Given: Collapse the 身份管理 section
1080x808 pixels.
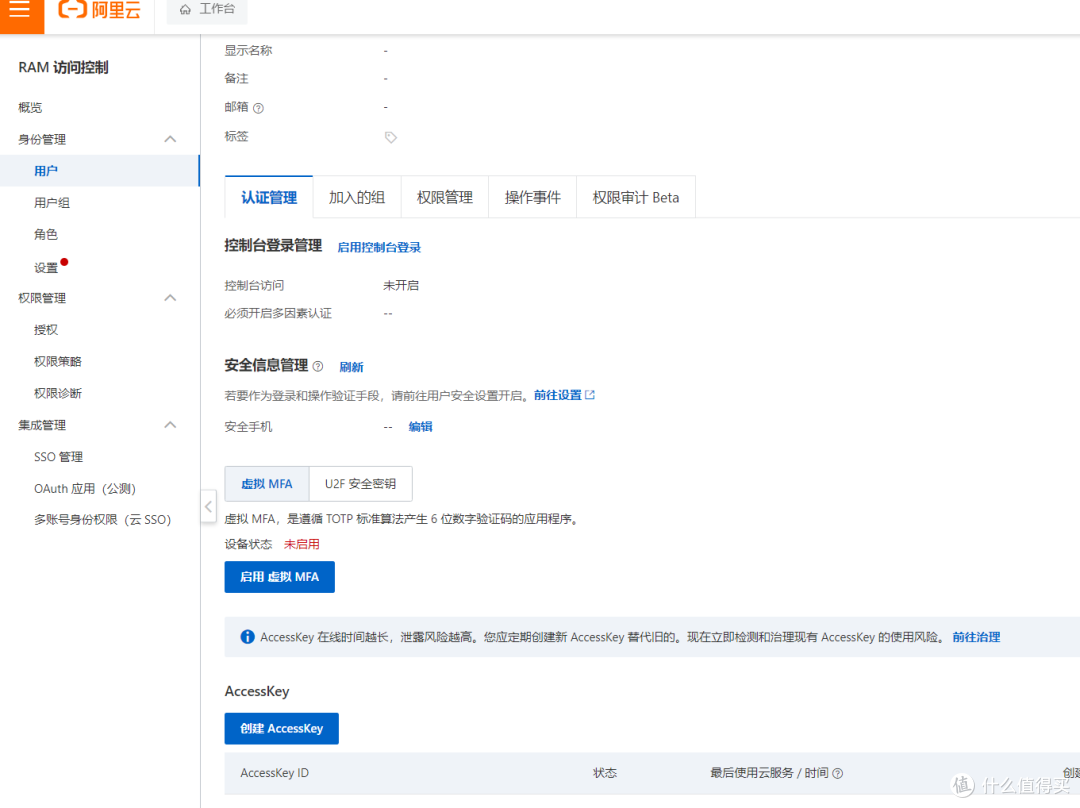Looking at the screenshot, I should coord(170,139).
